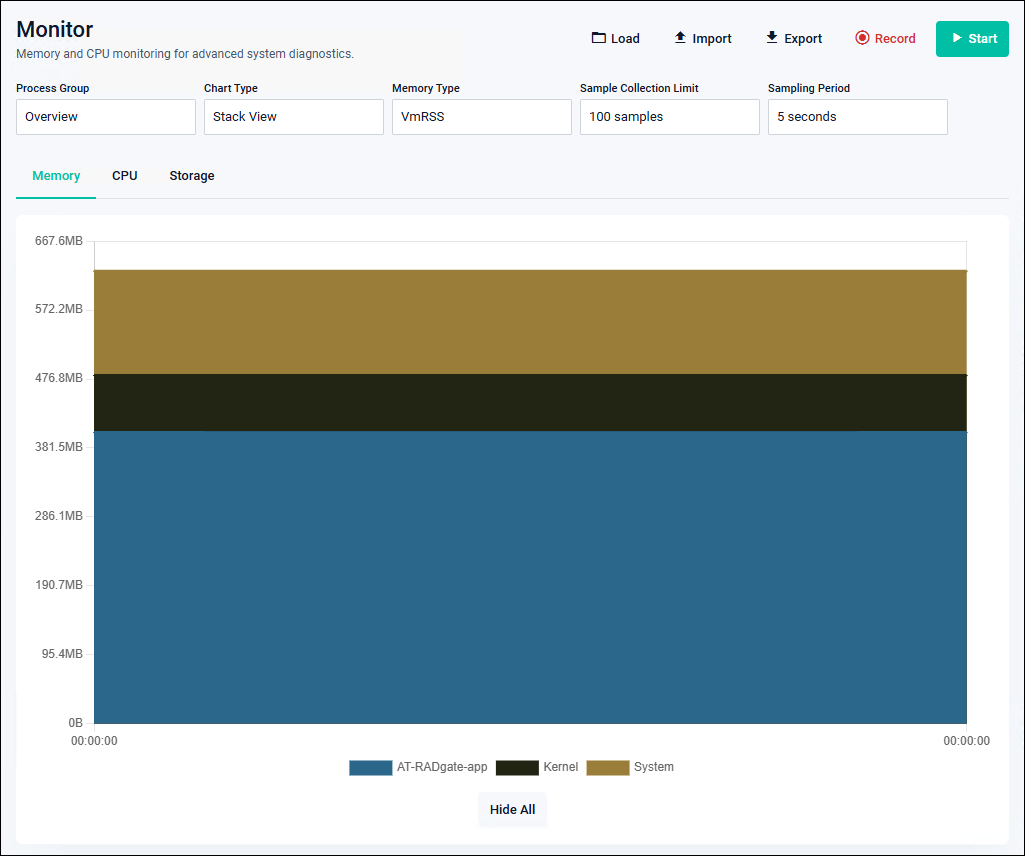Click the upload arrow icon for Import
1025x856 pixels.
pyautogui.click(x=680, y=38)
